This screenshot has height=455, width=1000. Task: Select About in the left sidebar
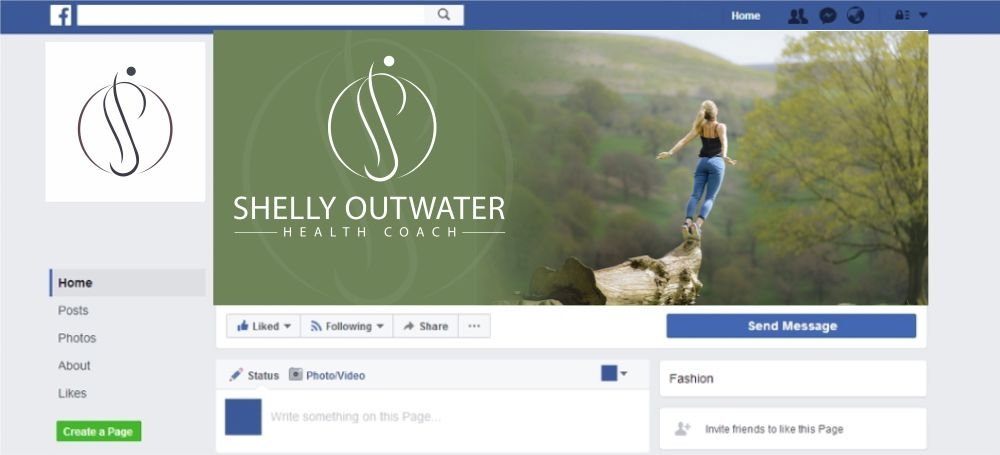[x=74, y=366]
